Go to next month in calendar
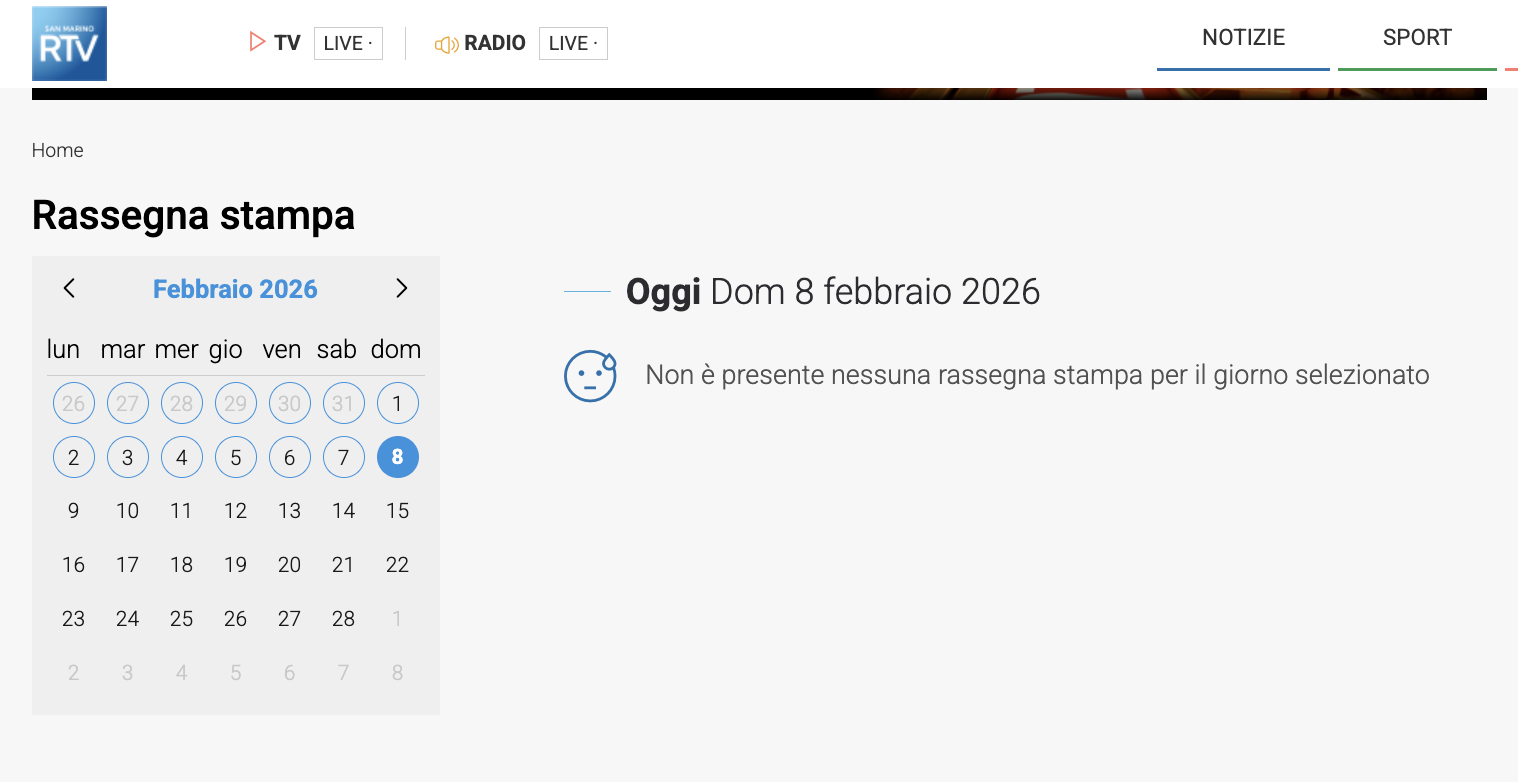The width and height of the screenshot is (1518, 782). pyautogui.click(x=401, y=288)
